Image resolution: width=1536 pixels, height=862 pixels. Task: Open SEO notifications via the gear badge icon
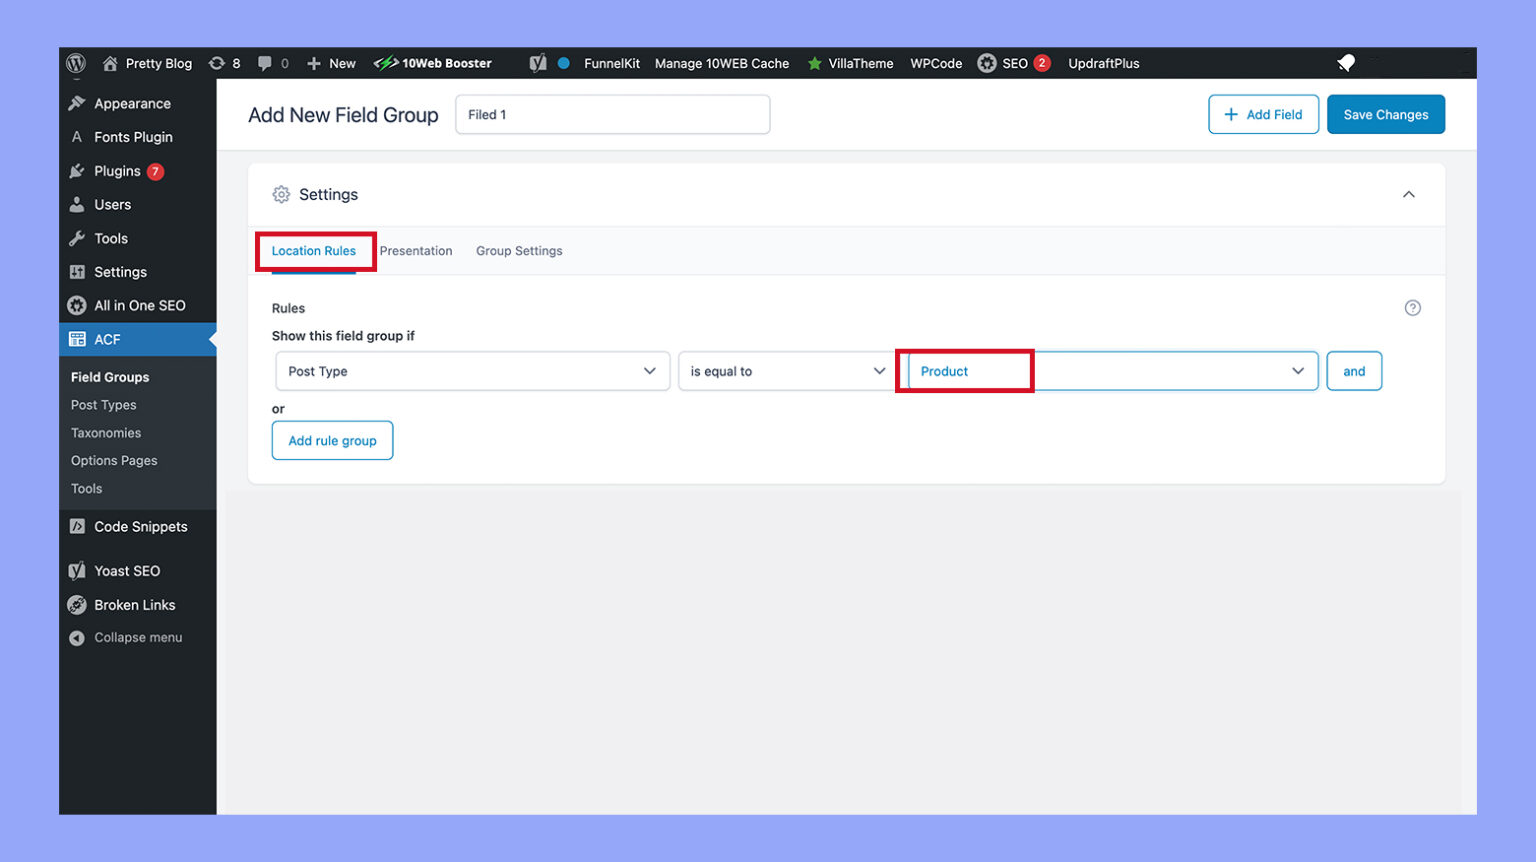point(987,62)
